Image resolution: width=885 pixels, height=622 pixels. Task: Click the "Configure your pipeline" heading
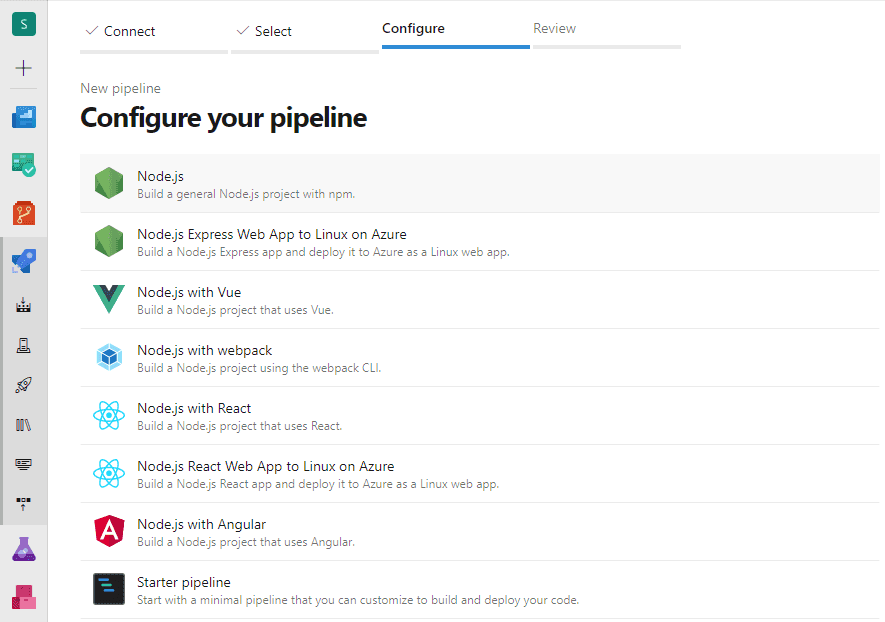click(x=224, y=118)
